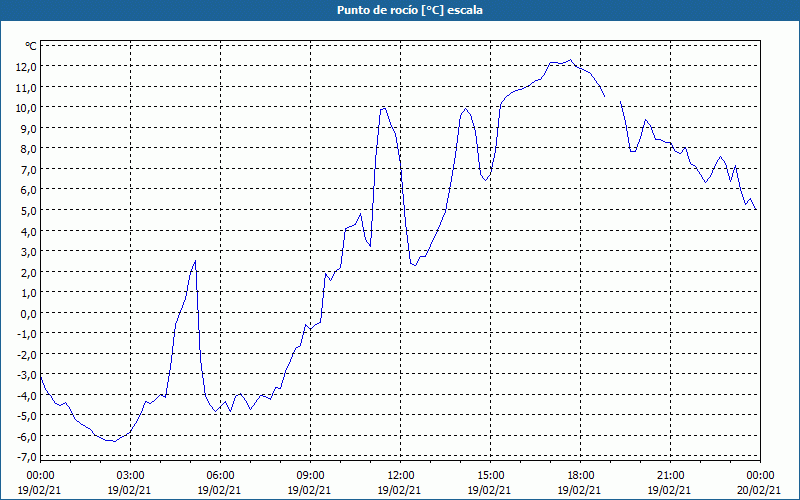This screenshot has height=500, width=800.
Task: Click the 19/02/21 date under 03:00
Action: click(x=129, y=490)
